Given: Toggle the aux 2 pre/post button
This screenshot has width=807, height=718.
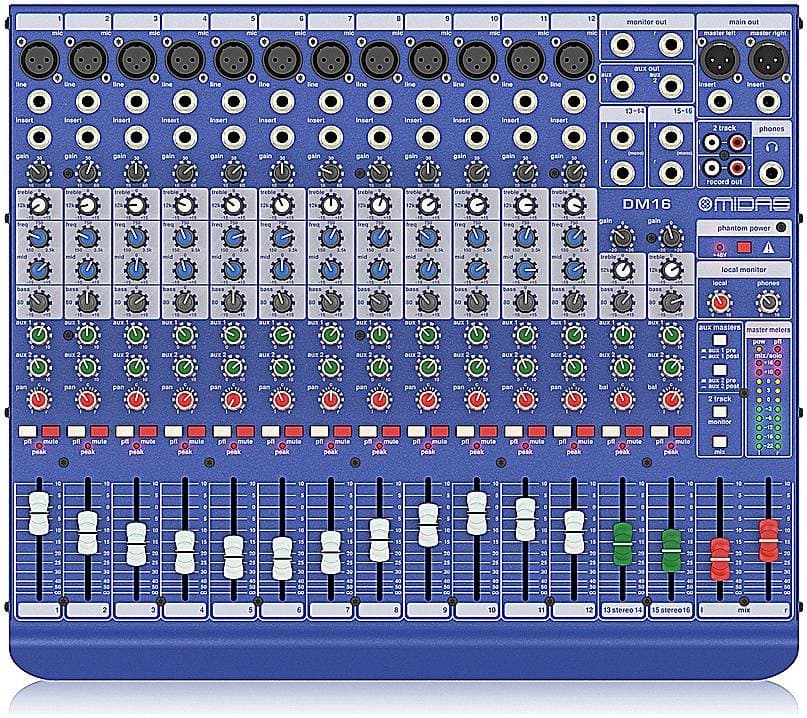Looking at the screenshot, I should [718, 371].
